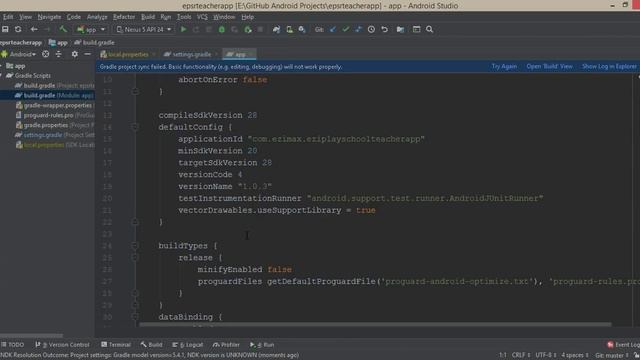Click the scroll-from-source target icon in Project panel

click(x=46, y=54)
